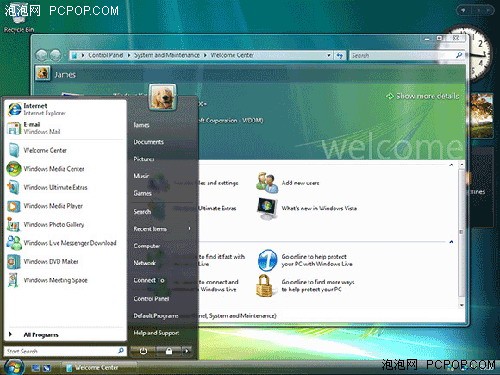
Task: Click What's new in Windows Vista text
Action: tap(319, 208)
